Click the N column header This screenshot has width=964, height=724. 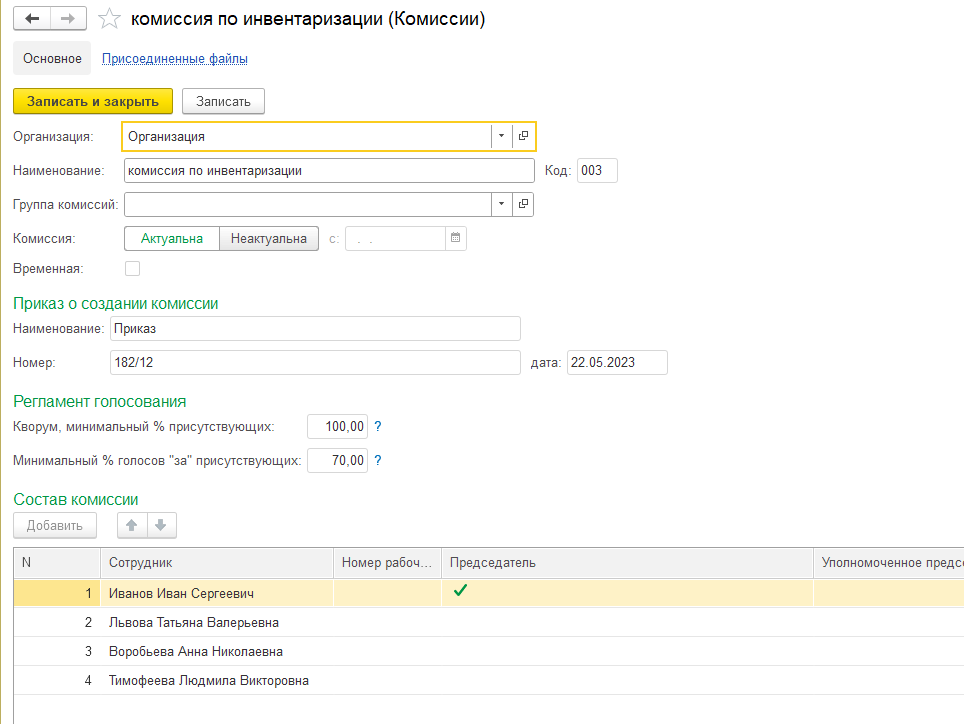57,562
